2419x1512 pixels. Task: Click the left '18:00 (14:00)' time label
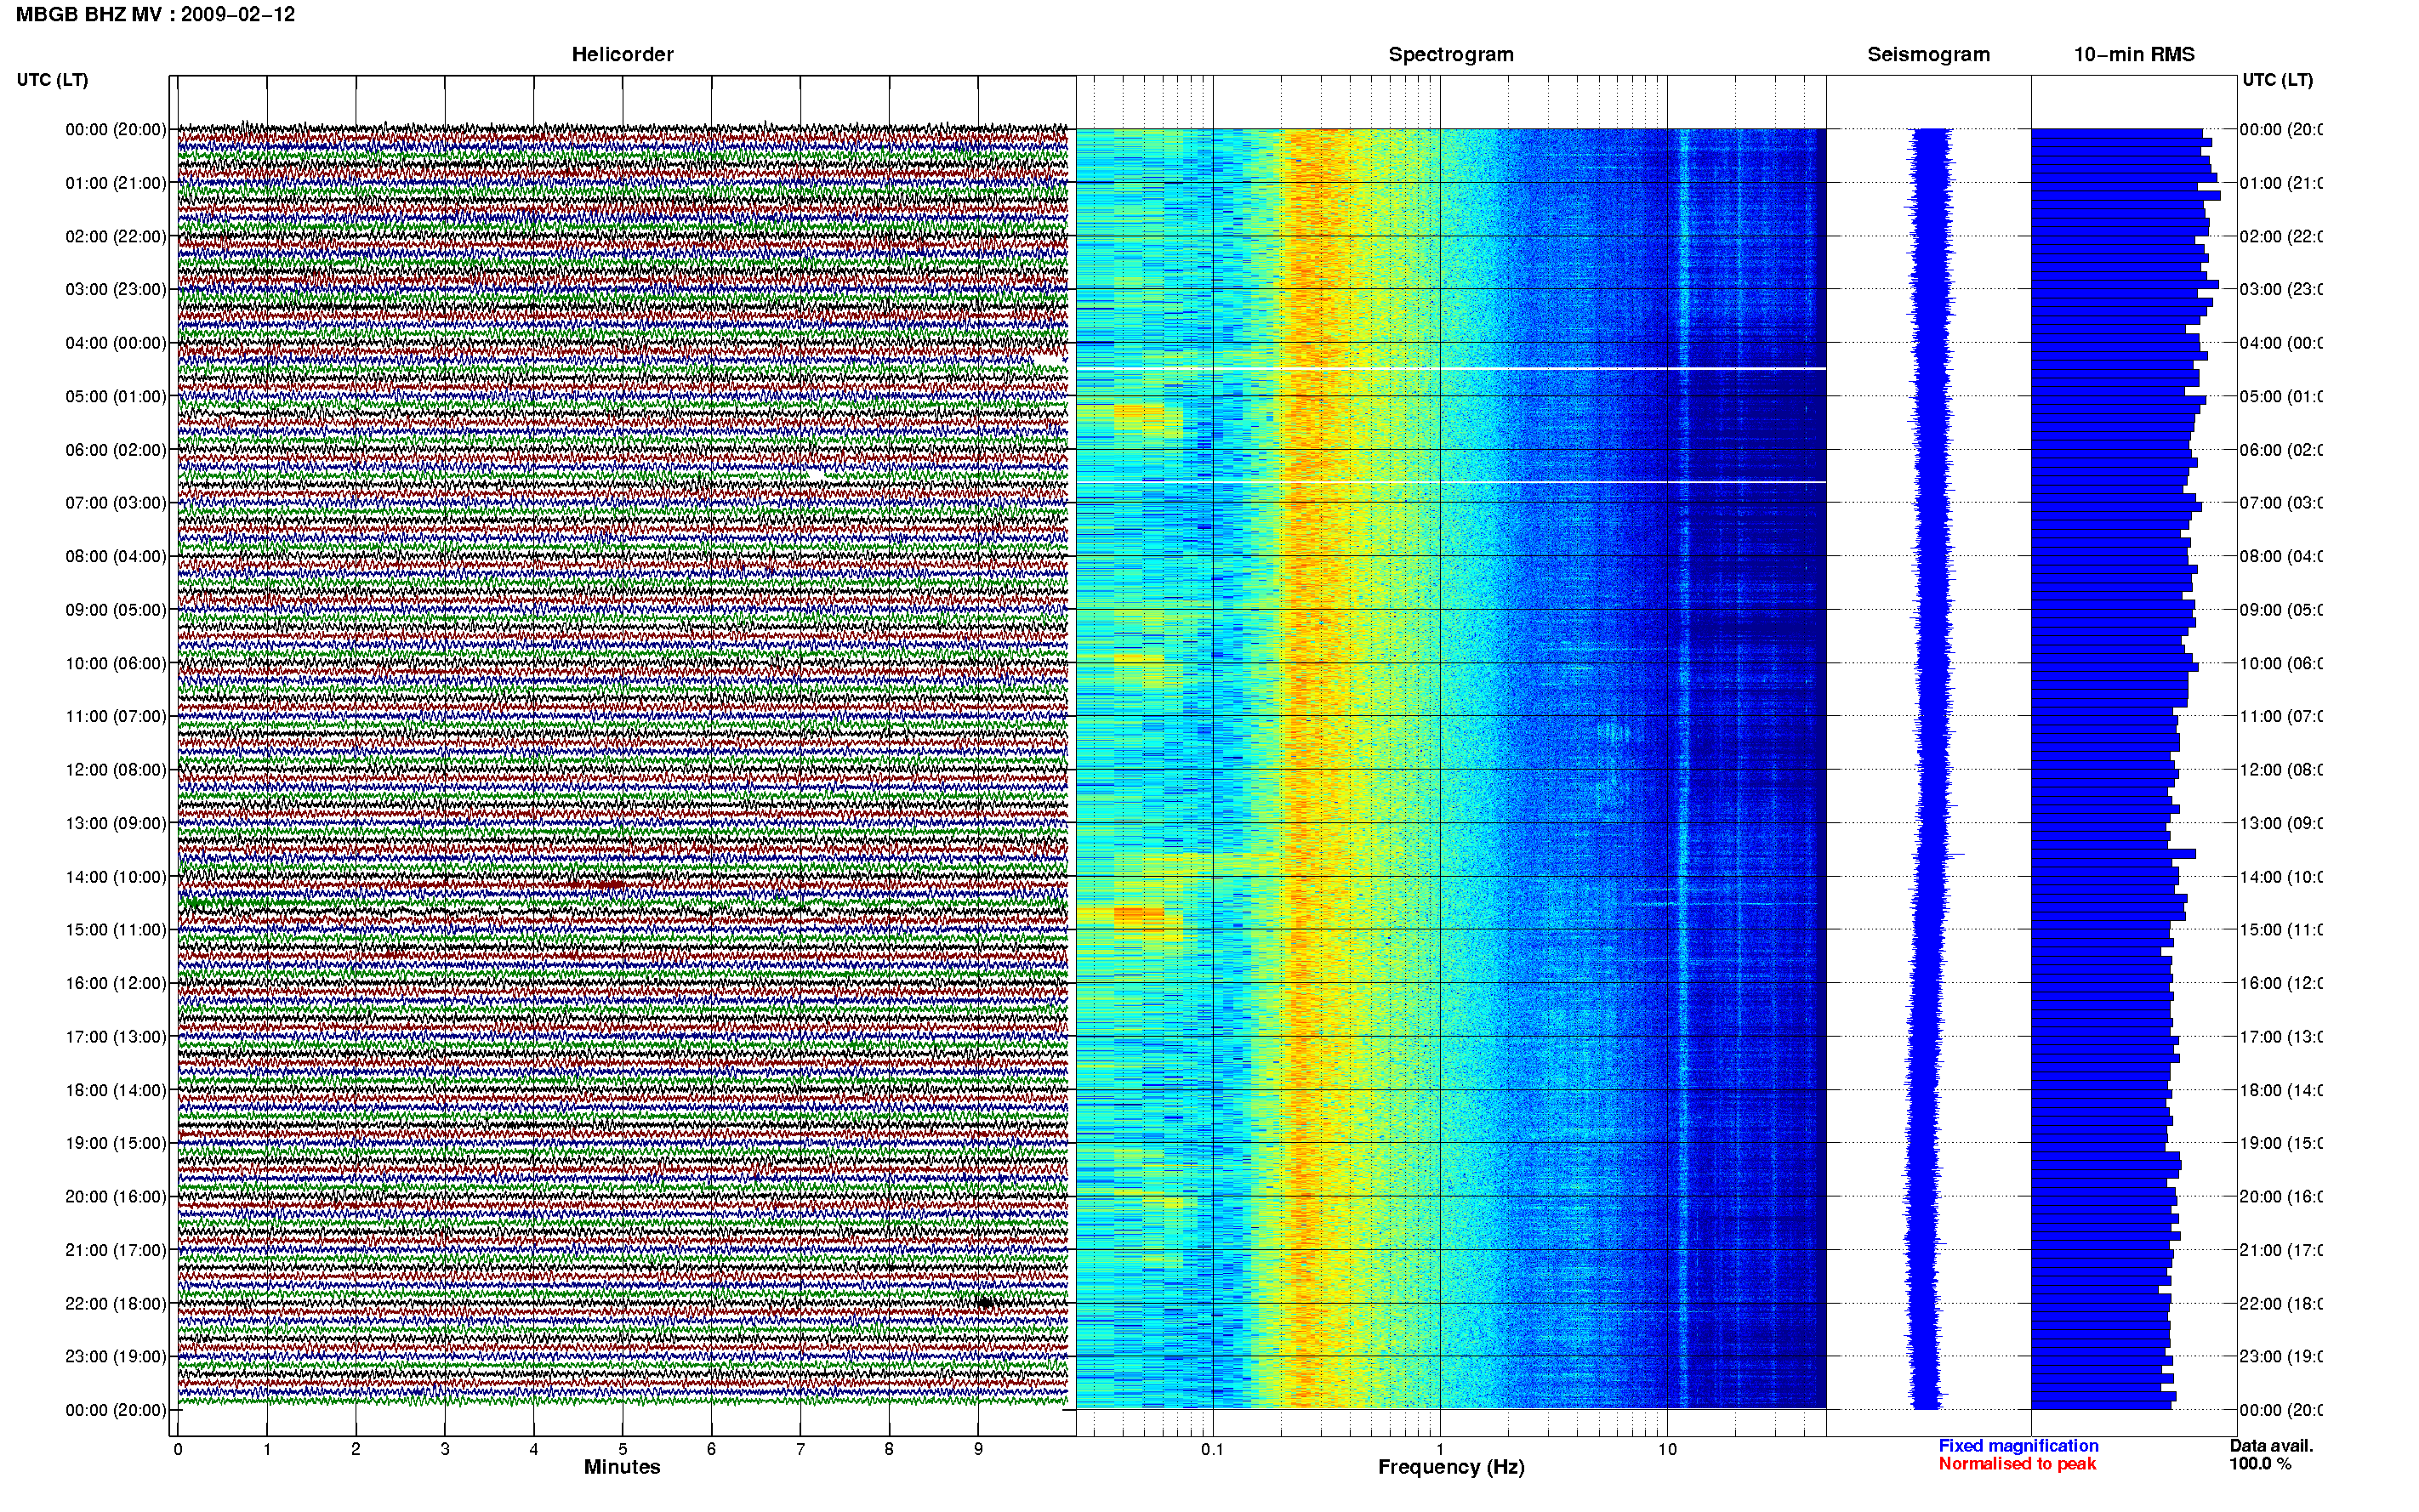[116, 1090]
